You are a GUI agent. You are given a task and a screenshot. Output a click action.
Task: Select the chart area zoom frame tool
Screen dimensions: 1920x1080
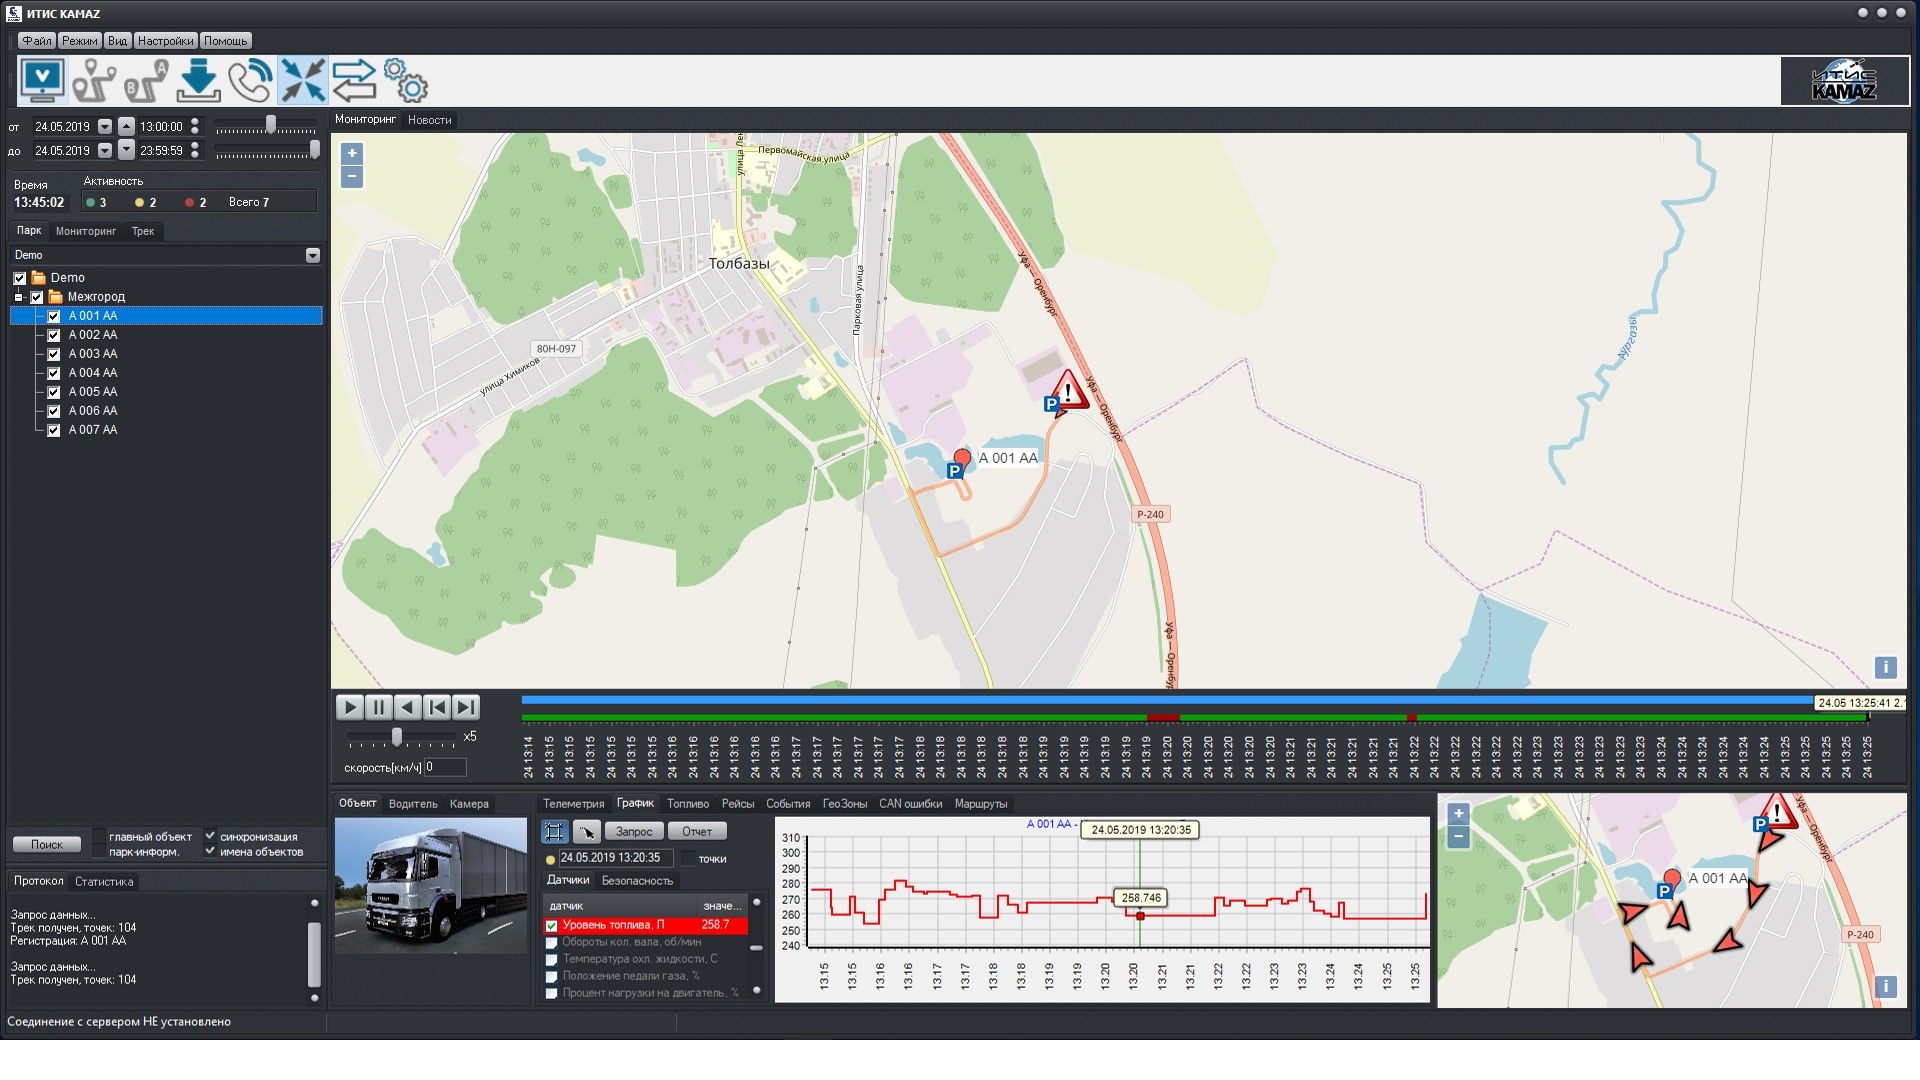[554, 831]
